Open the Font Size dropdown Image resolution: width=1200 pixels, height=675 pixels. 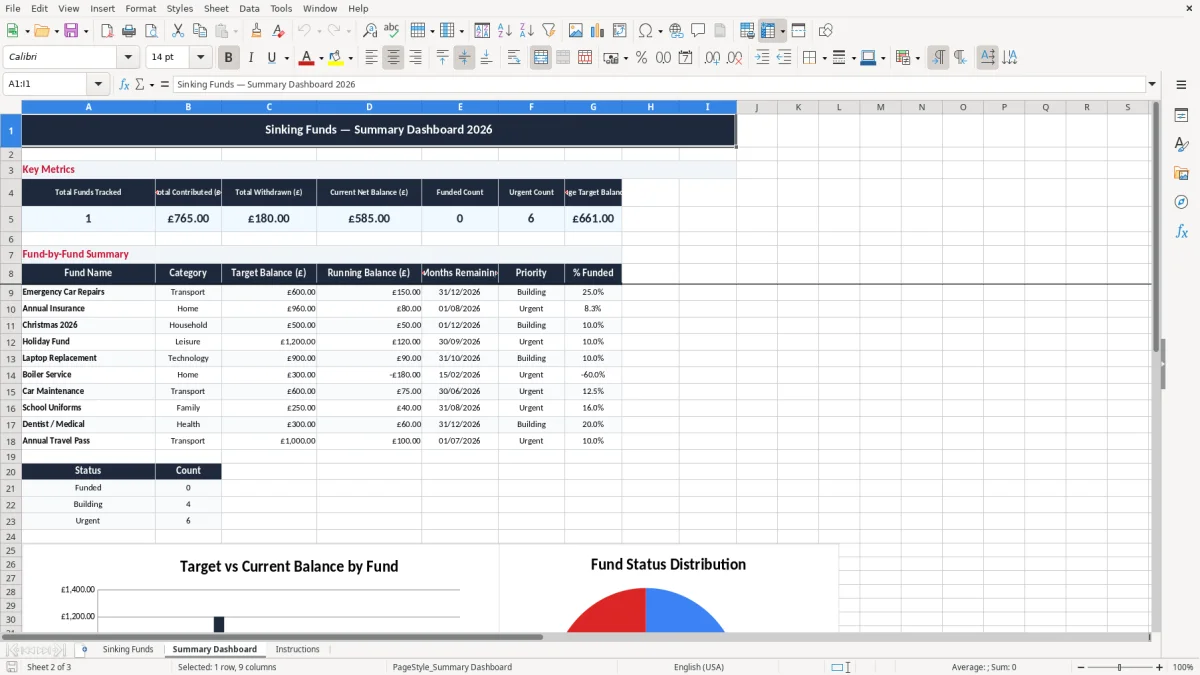click(x=201, y=58)
